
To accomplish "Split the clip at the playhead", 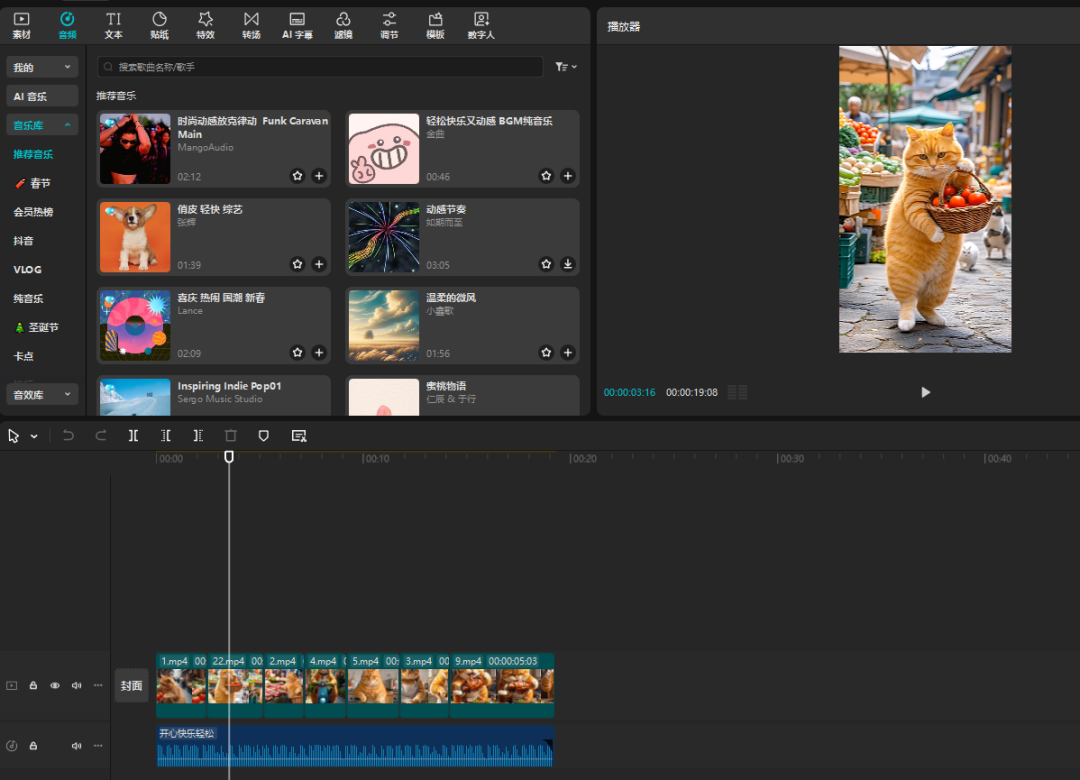I will click(133, 435).
